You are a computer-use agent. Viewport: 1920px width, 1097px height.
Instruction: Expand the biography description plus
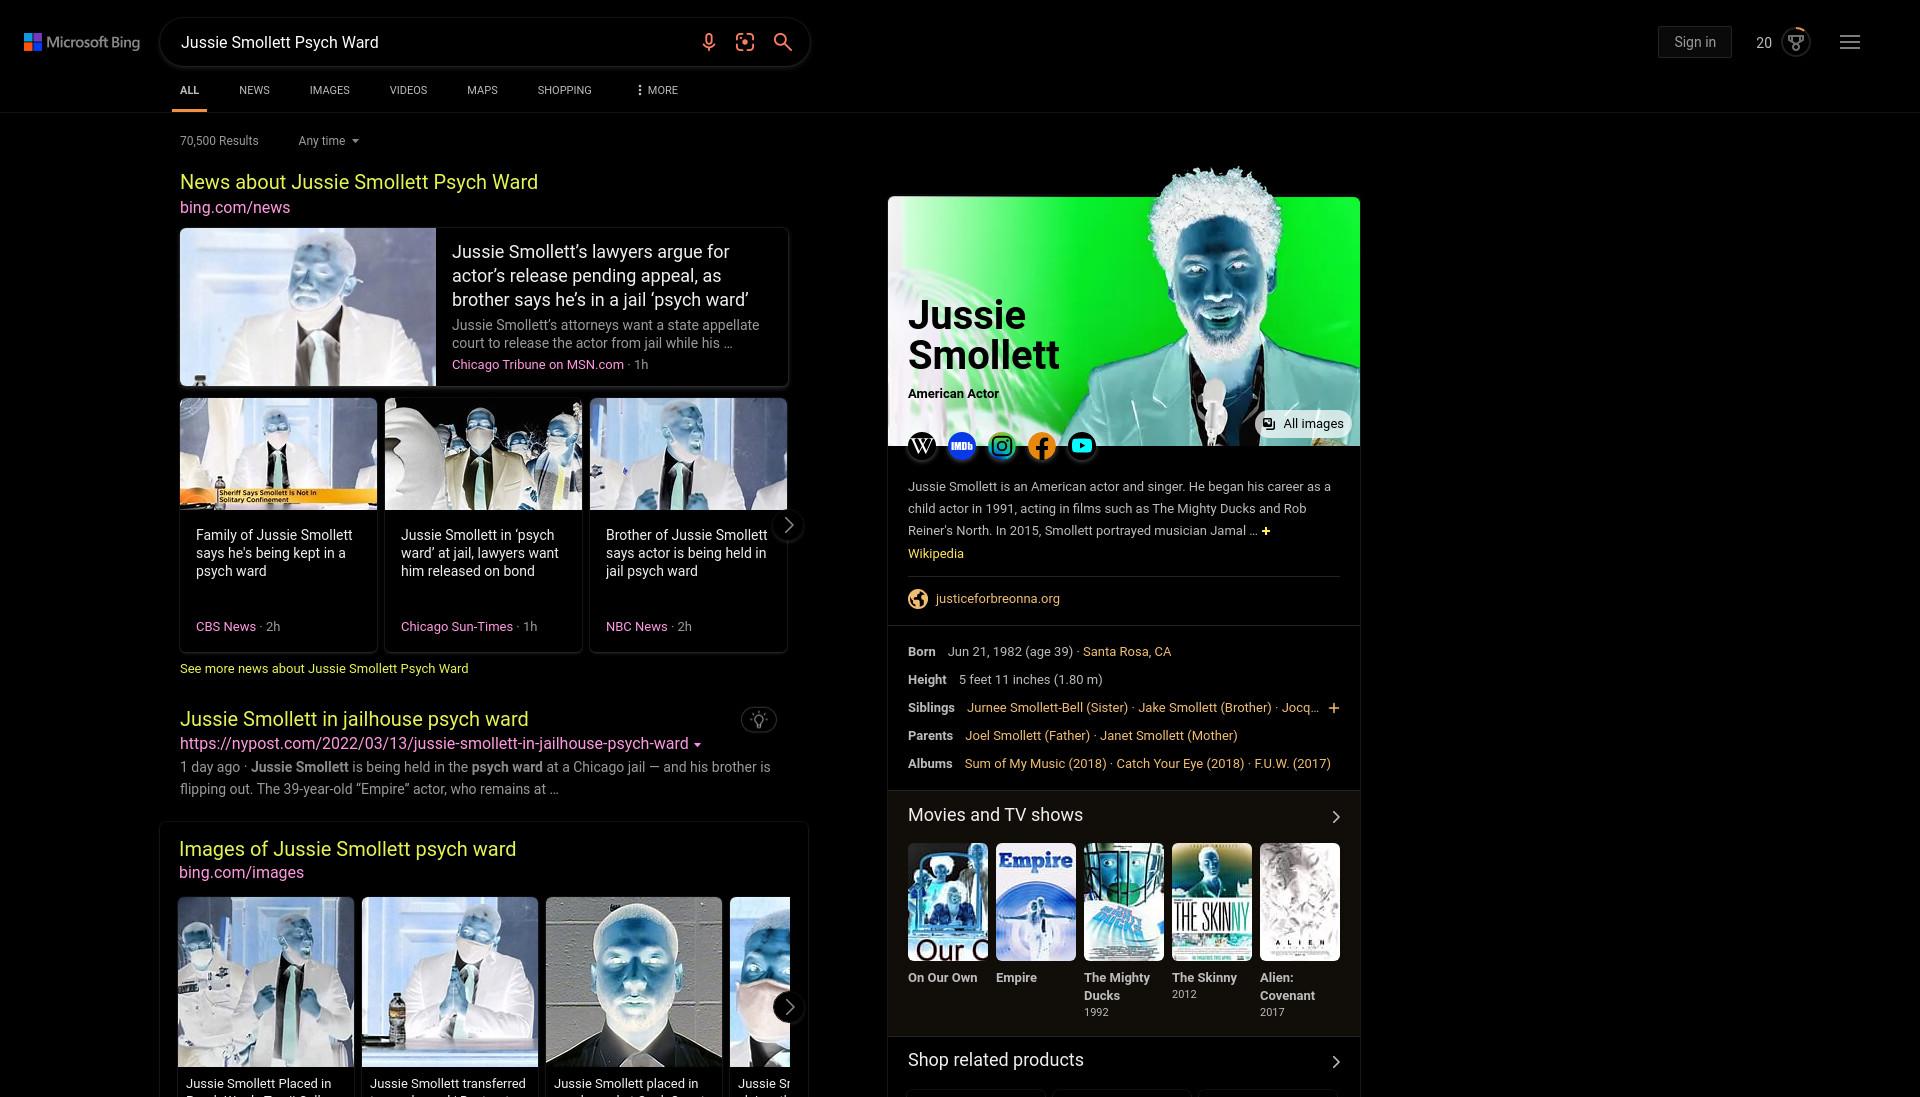pyautogui.click(x=1266, y=531)
